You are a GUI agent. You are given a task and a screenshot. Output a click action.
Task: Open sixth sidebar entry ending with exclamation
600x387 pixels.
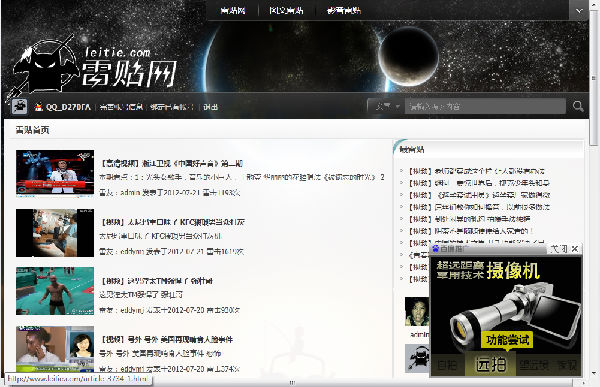(x=471, y=231)
